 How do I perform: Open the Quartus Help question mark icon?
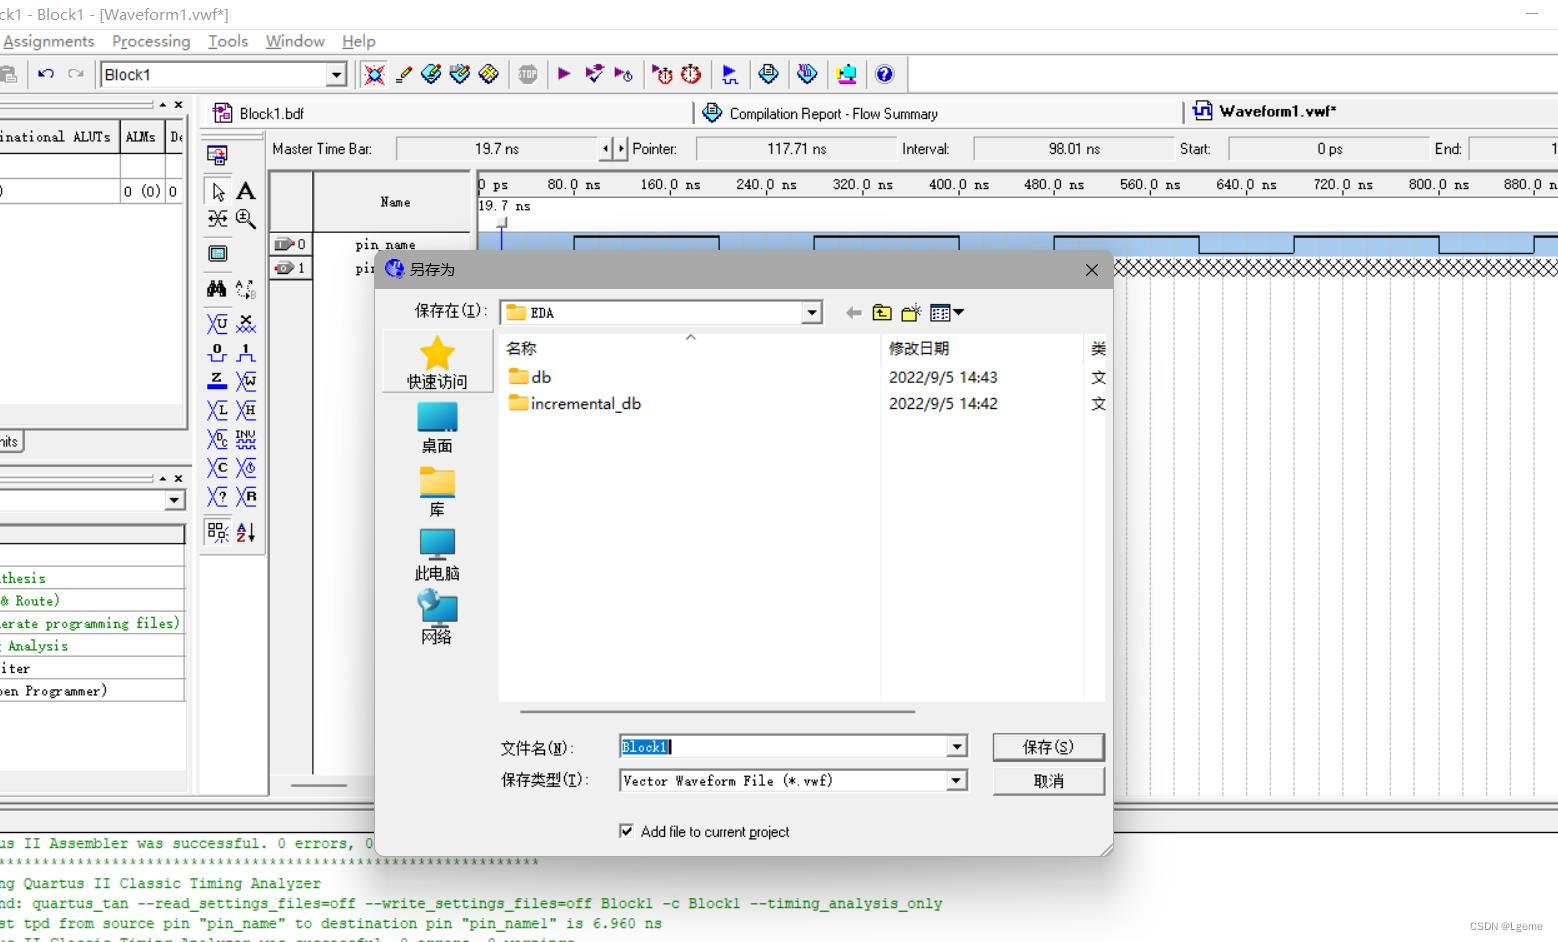click(x=883, y=73)
